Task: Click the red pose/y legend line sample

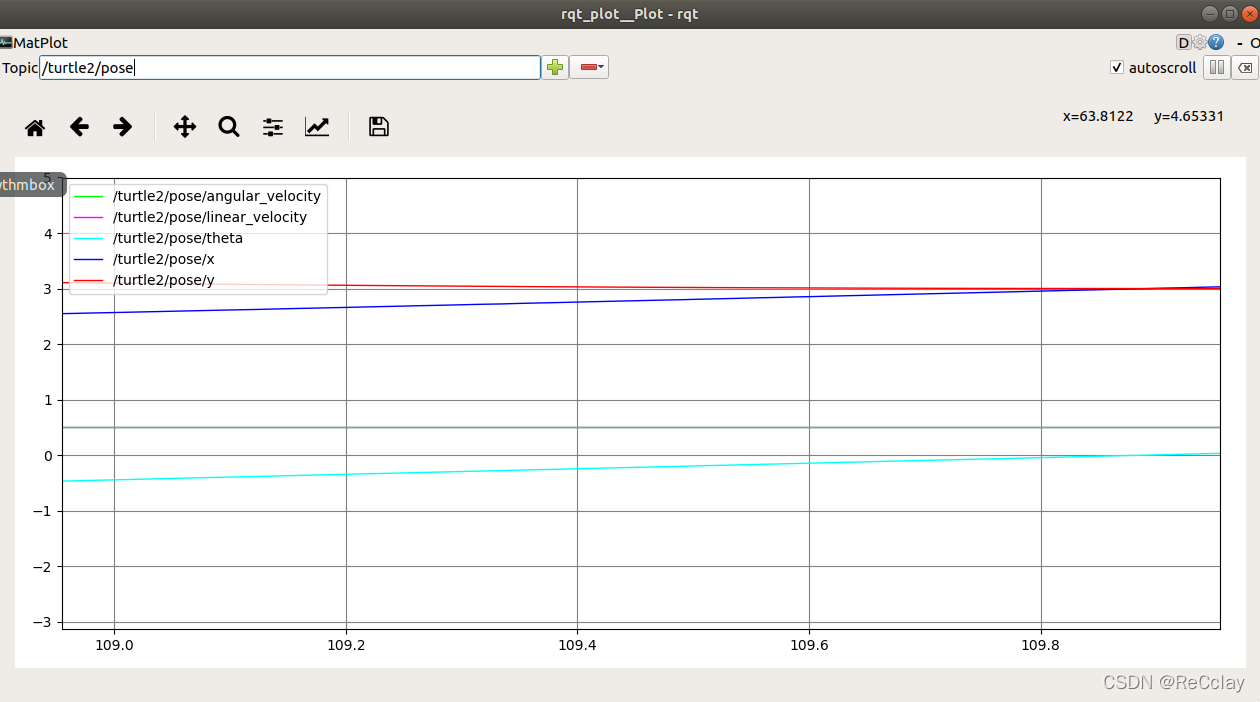Action: [89, 280]
